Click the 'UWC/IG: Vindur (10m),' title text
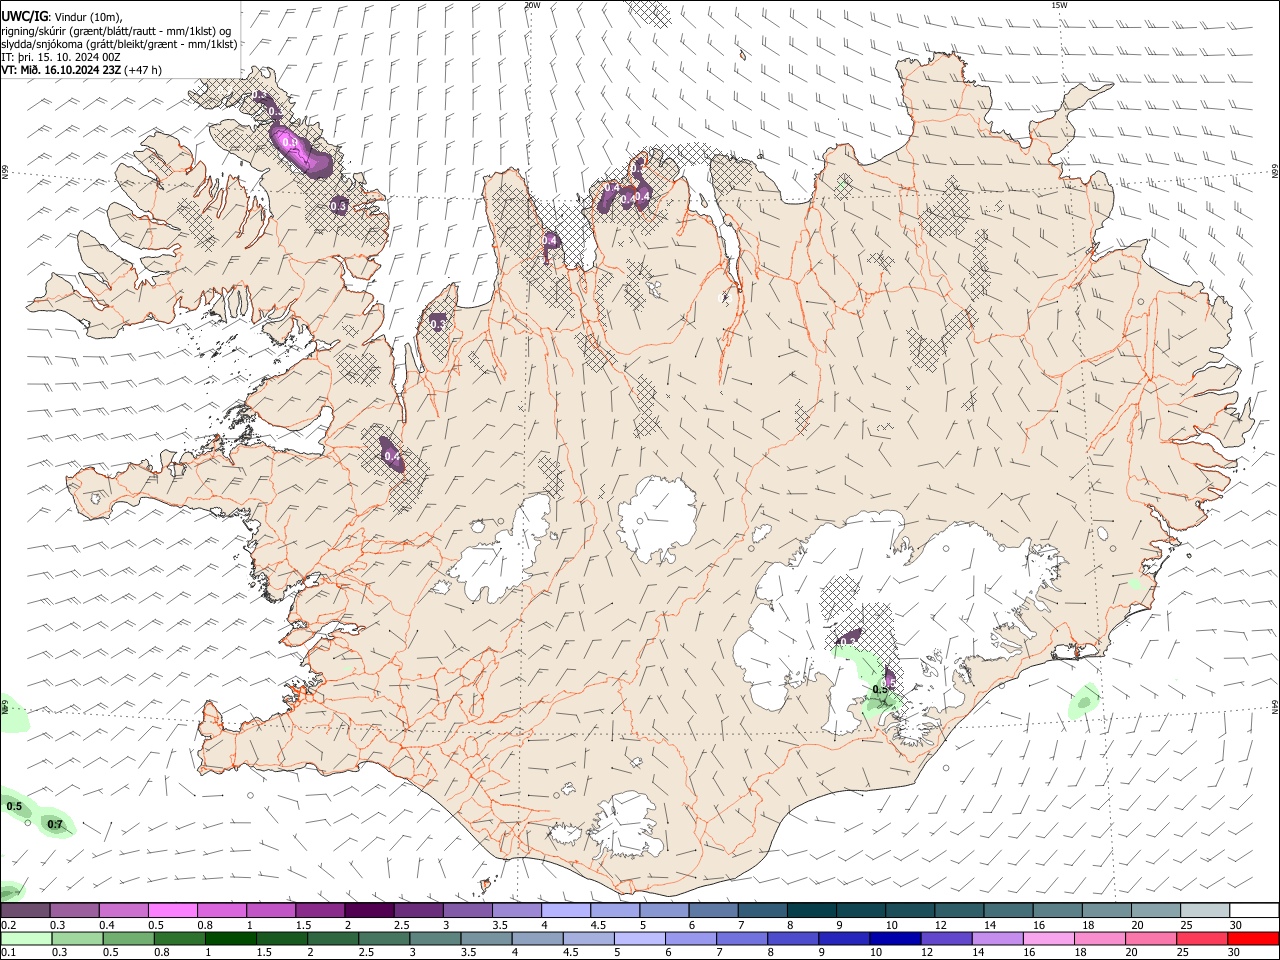This screenshot has width=1280, height=960. click(61, 16)
